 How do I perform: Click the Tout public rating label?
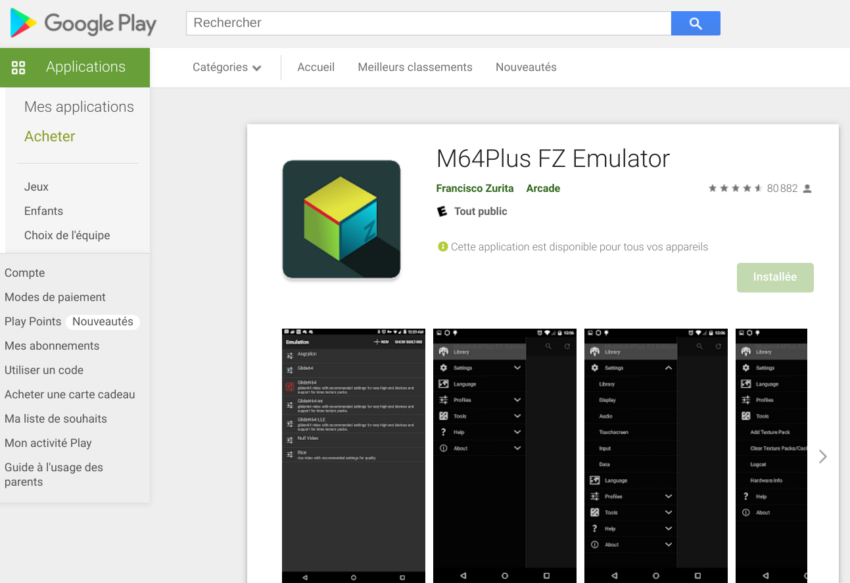(480, 212)
